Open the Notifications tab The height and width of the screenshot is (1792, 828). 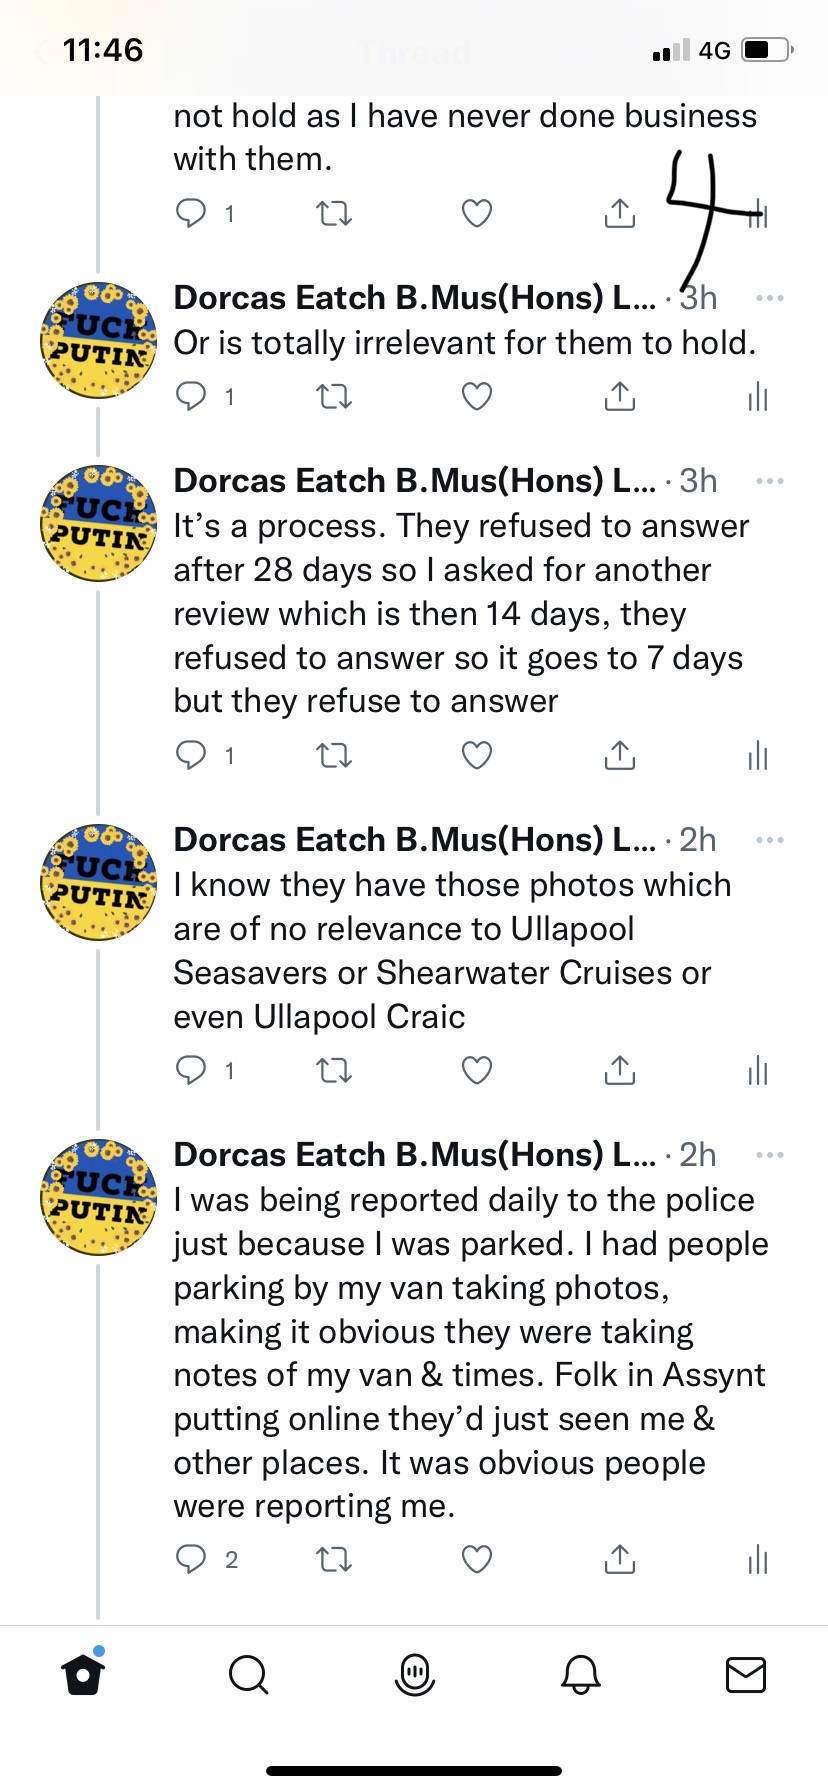580,1674
